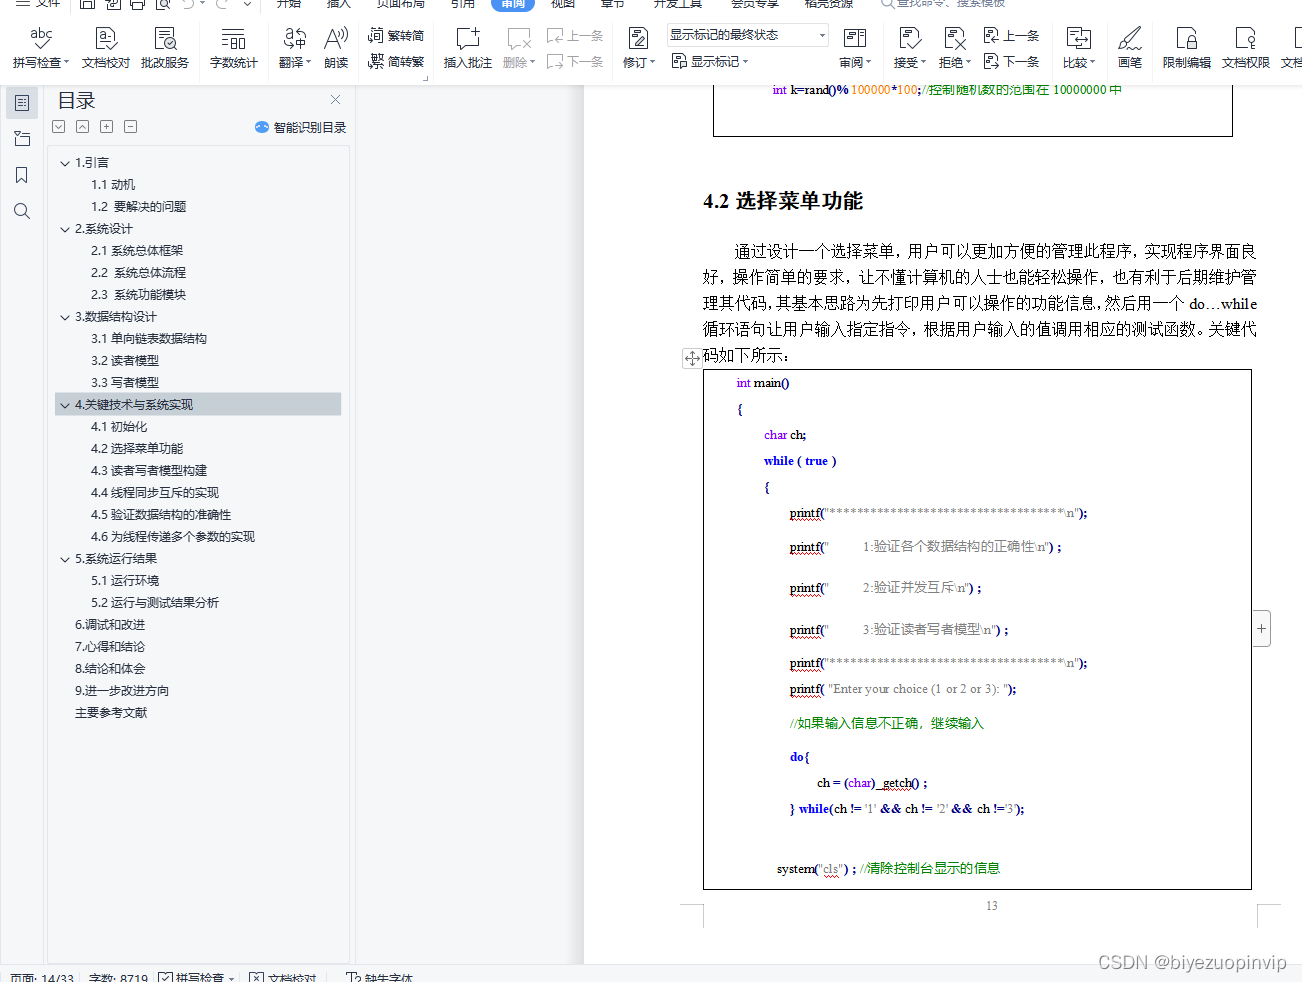1302x982 pixels.
Task: Click the 比较 compare documents icon
Action: tap(1078, 39)
